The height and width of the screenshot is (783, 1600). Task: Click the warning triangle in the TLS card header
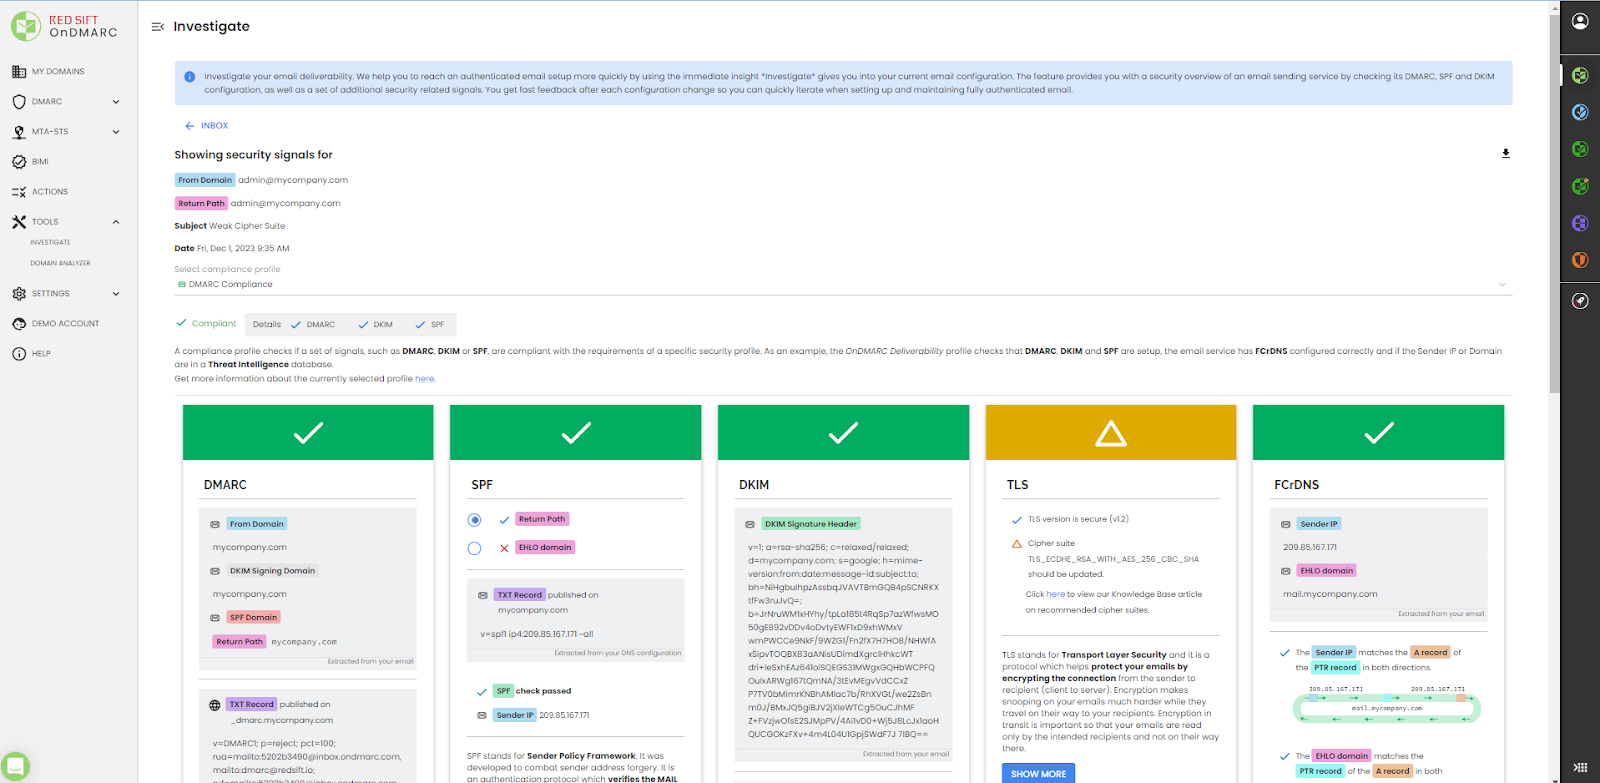pos(1111,433)
